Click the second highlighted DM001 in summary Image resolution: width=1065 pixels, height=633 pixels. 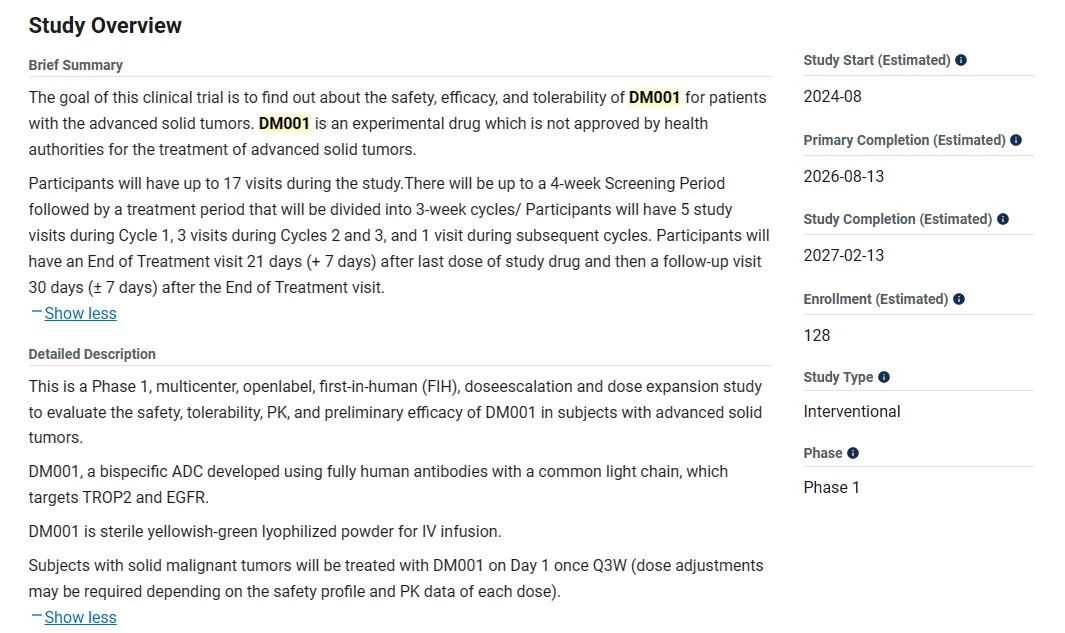[284, 124]
